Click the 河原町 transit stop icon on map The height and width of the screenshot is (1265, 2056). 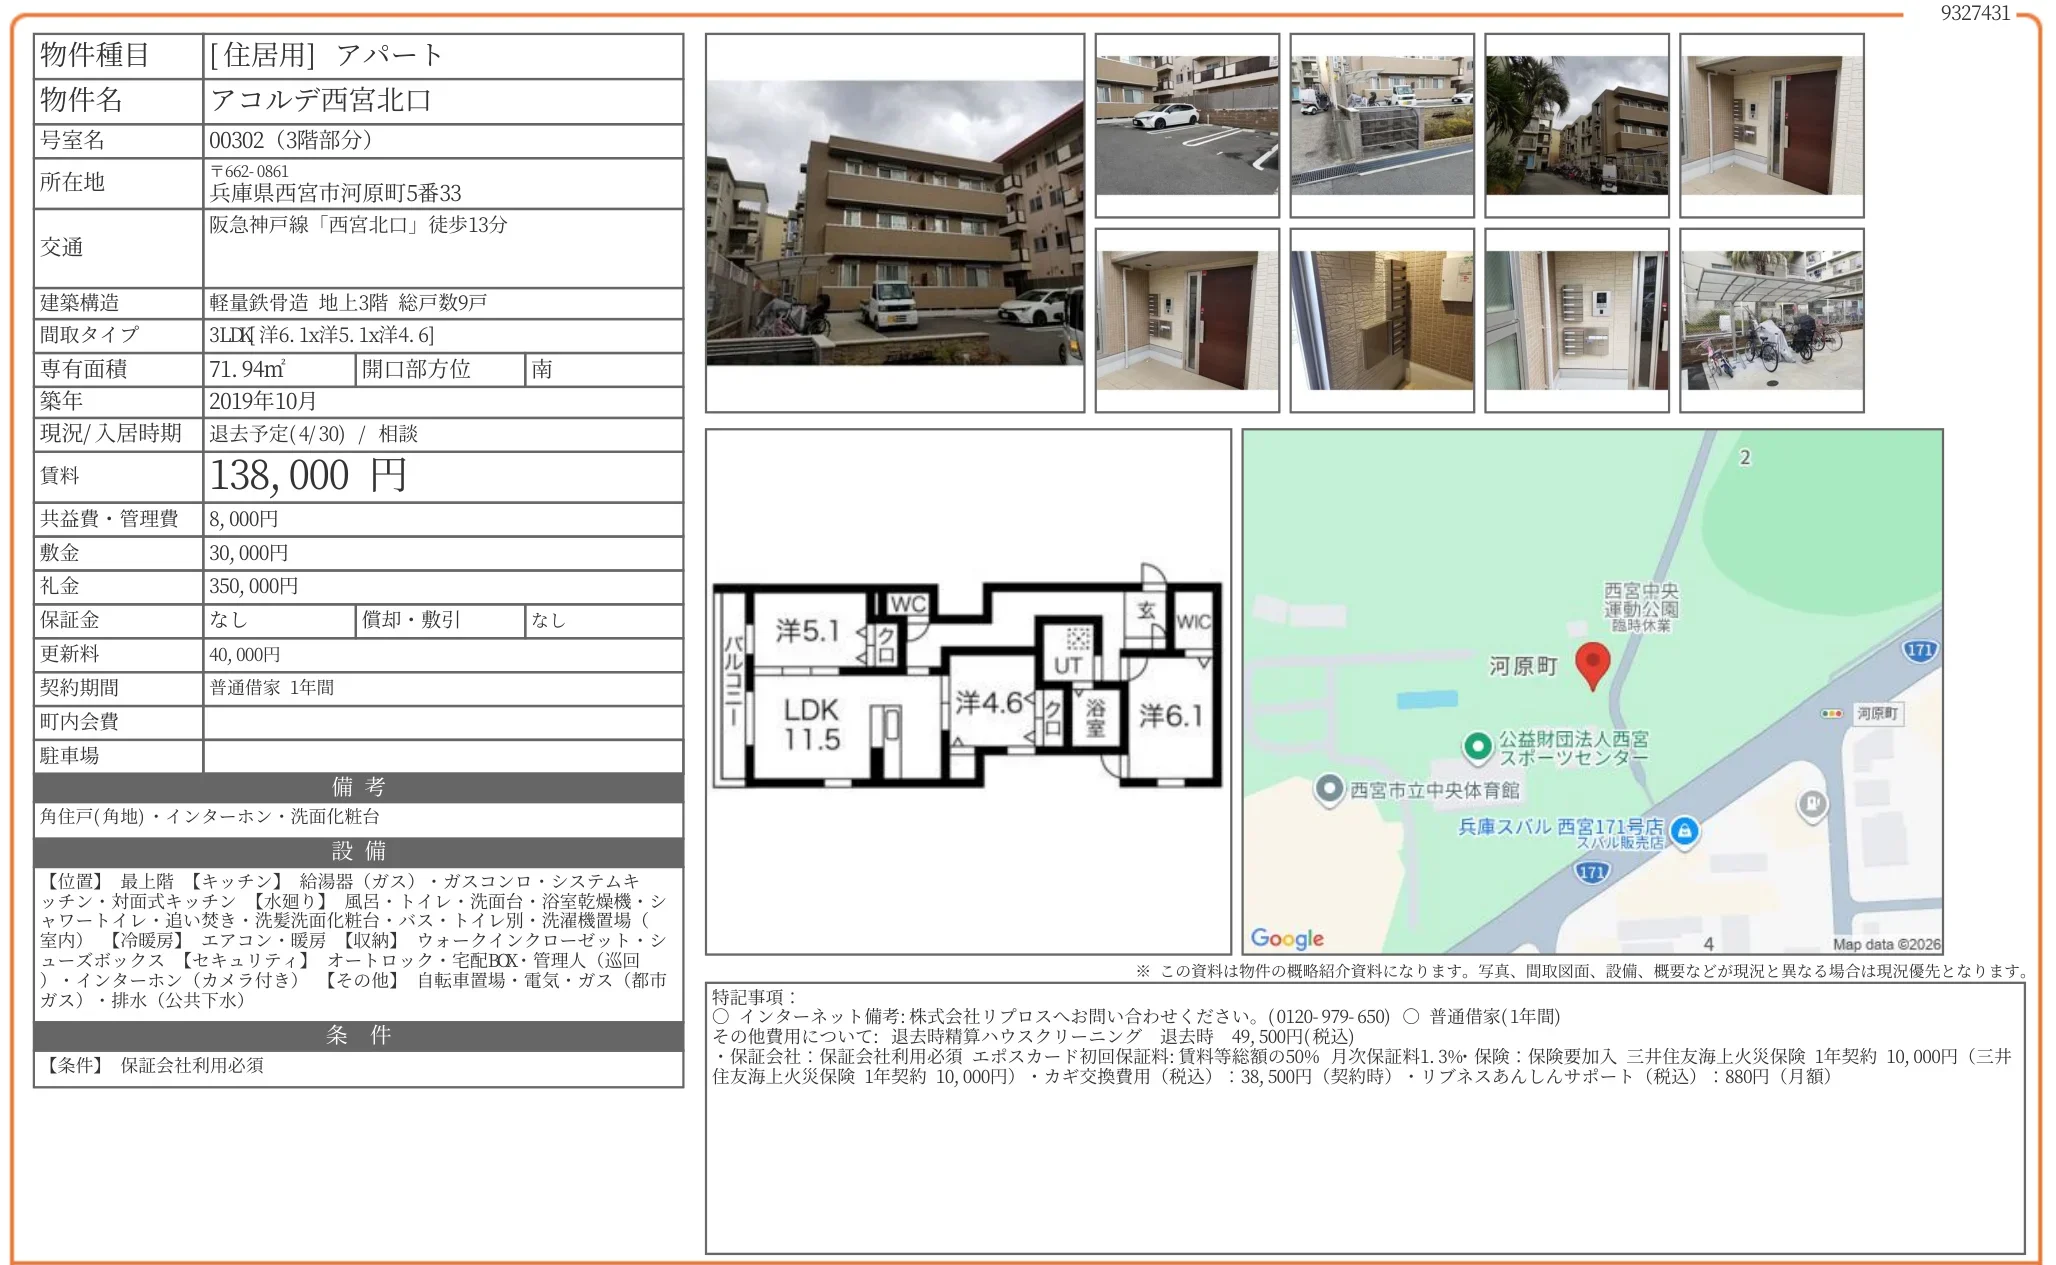tap(1831, 713)
